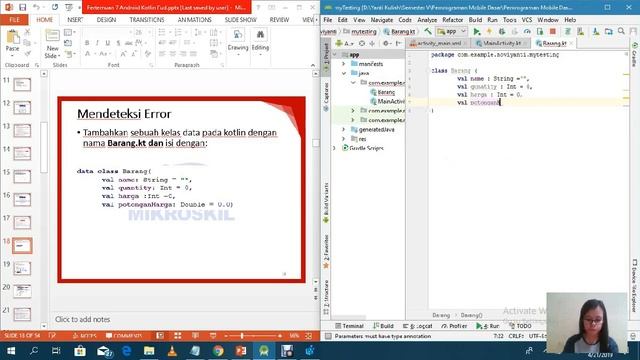Open the Editing group dropdown
Viewport: 640px width, 360px height.
tap(260, 42)
